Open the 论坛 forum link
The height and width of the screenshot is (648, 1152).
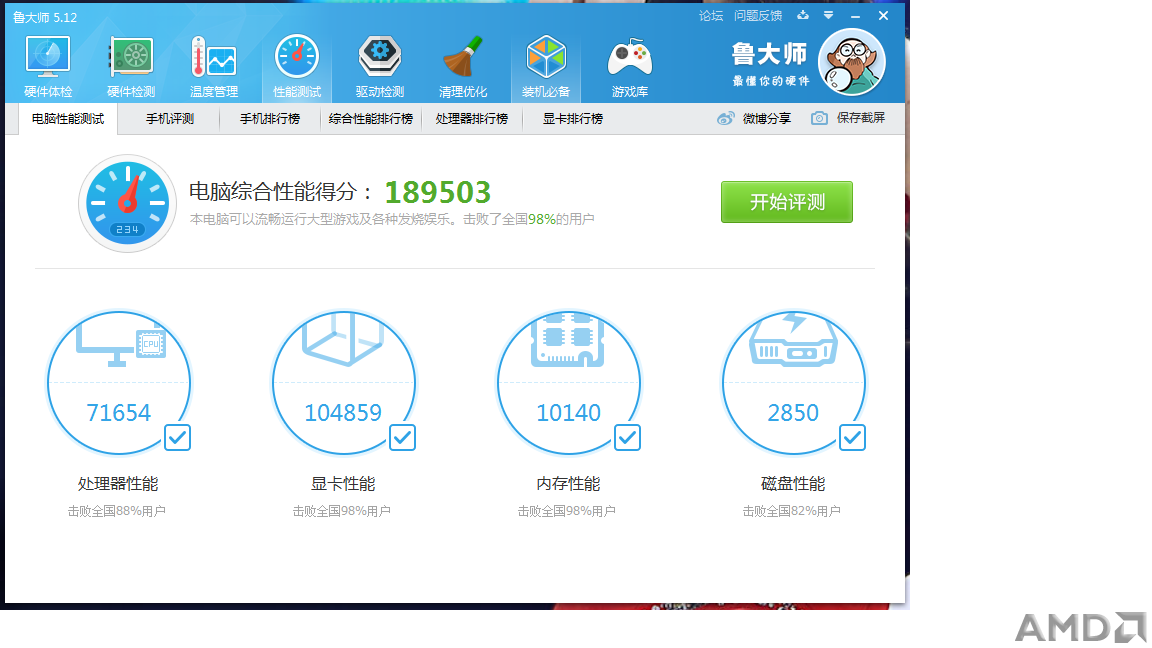pos(711,15)
